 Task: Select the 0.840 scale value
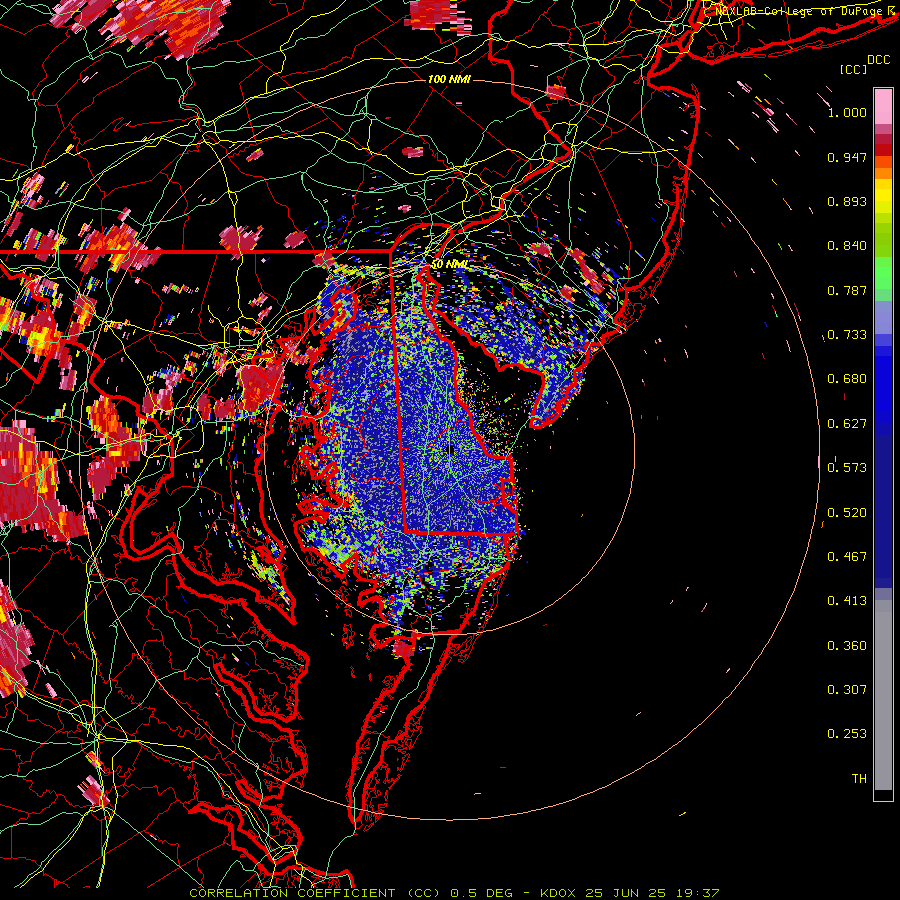point(847,246)
